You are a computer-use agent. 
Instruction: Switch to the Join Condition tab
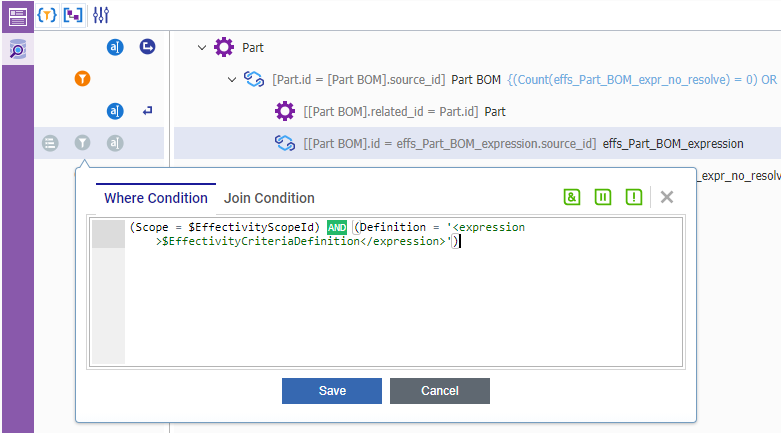269,198
